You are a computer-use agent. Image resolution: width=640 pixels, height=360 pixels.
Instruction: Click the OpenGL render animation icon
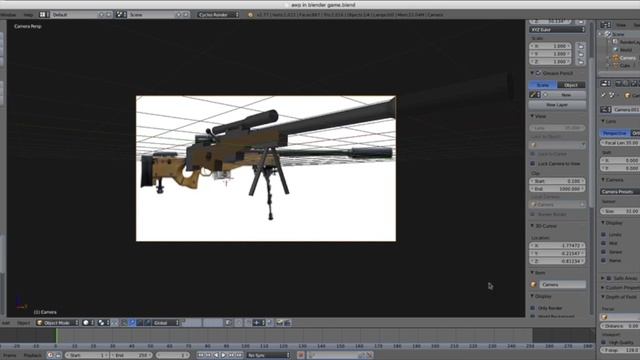tap(287, 322)
